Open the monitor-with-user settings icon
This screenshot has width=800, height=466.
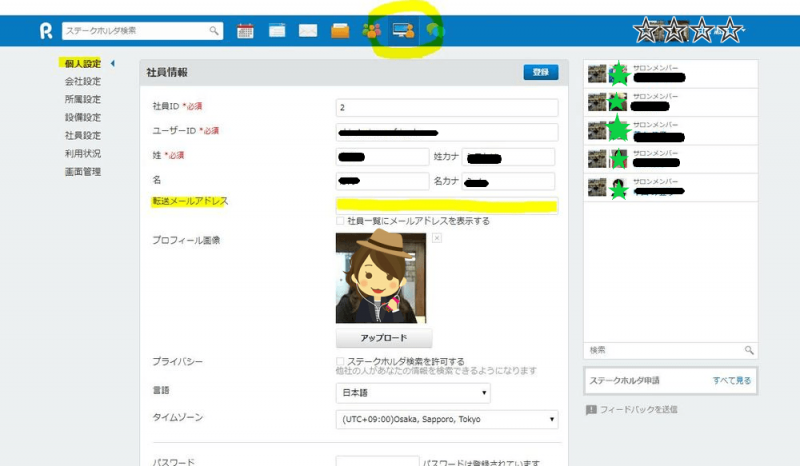point(404,31)
